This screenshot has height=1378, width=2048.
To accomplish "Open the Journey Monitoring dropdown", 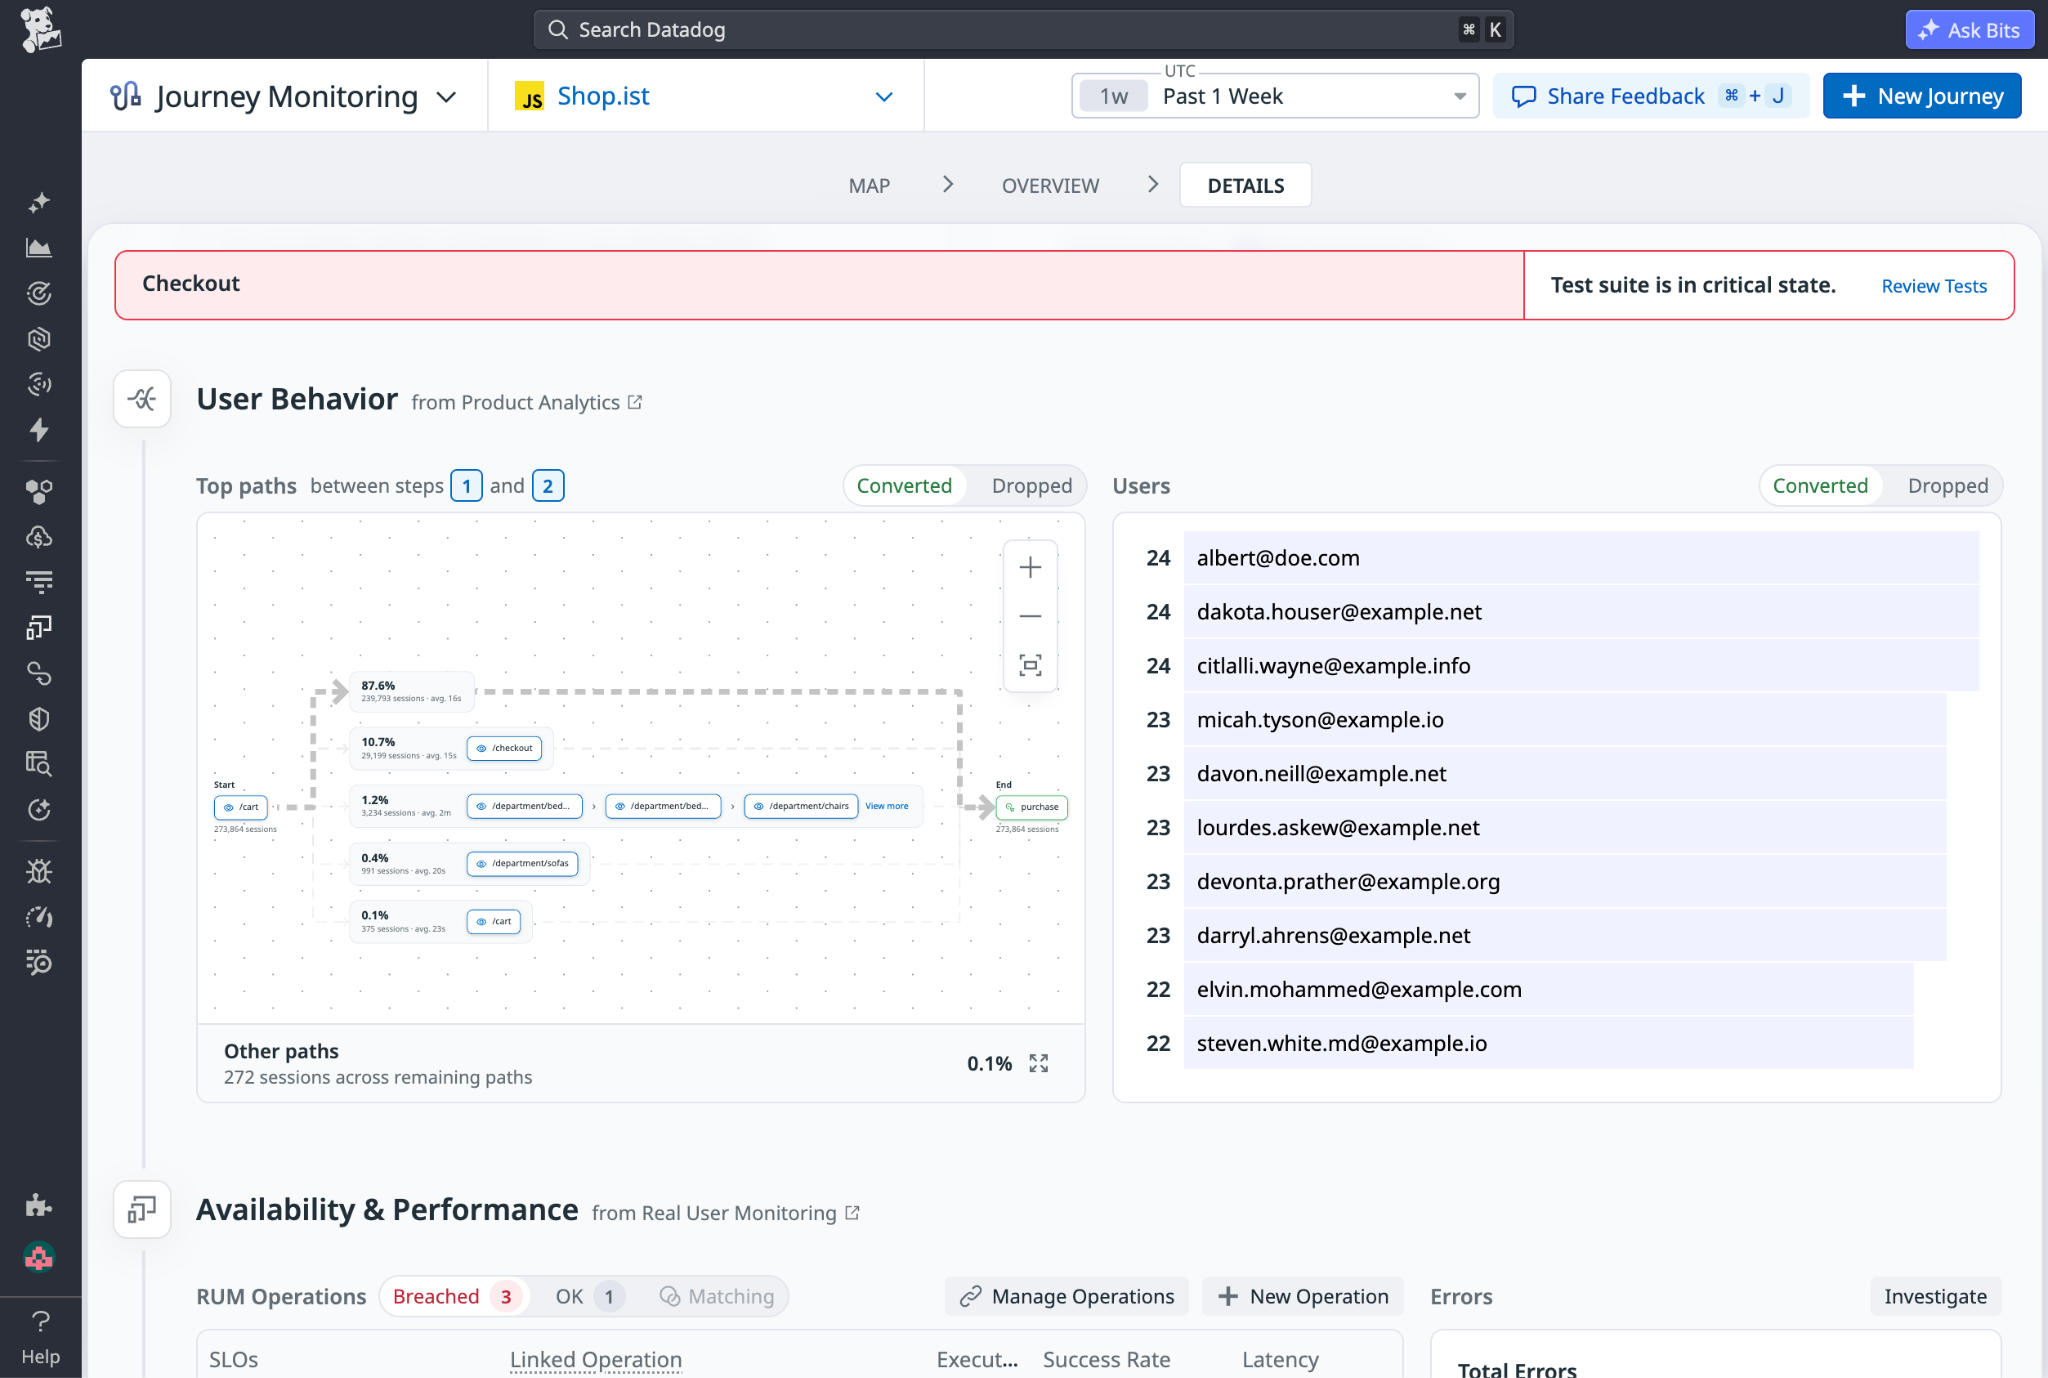I will coord(284,96).
